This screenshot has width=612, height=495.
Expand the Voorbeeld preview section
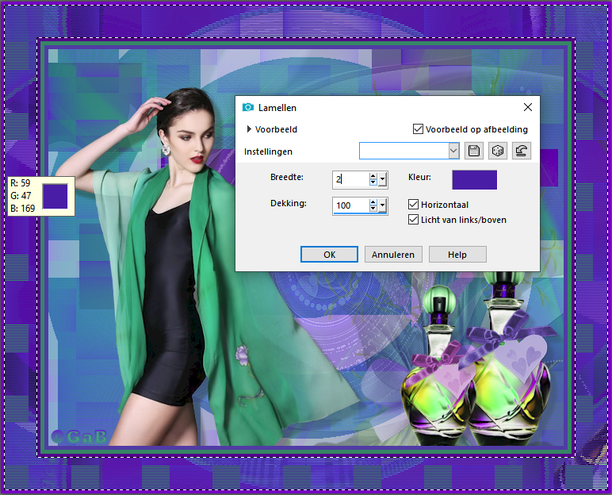click(249, 129)
